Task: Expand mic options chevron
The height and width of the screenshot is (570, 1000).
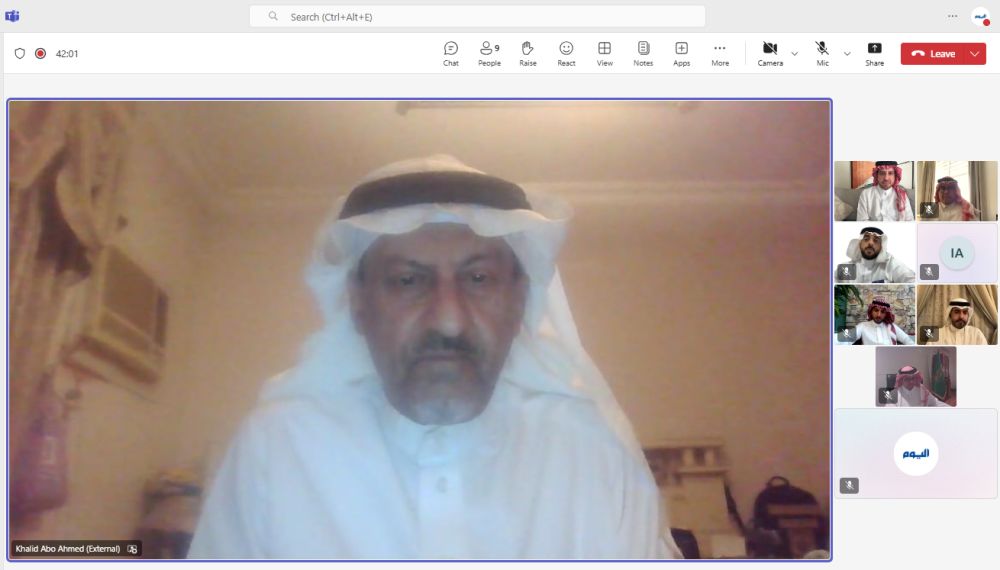Action: point(847,54)
